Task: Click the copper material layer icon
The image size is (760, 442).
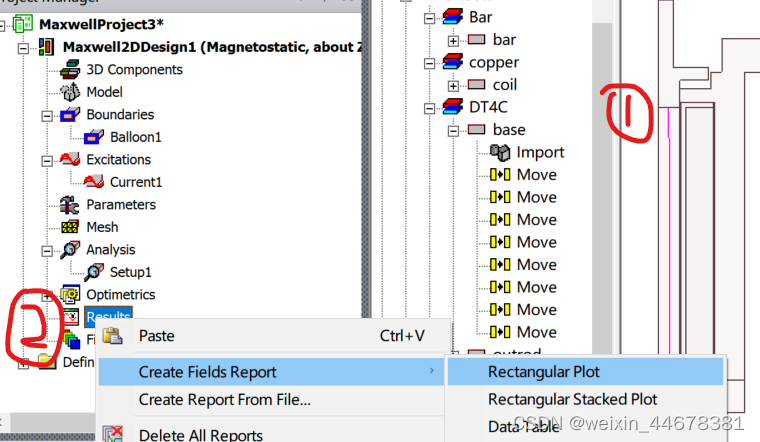Action: click(453, 62)
